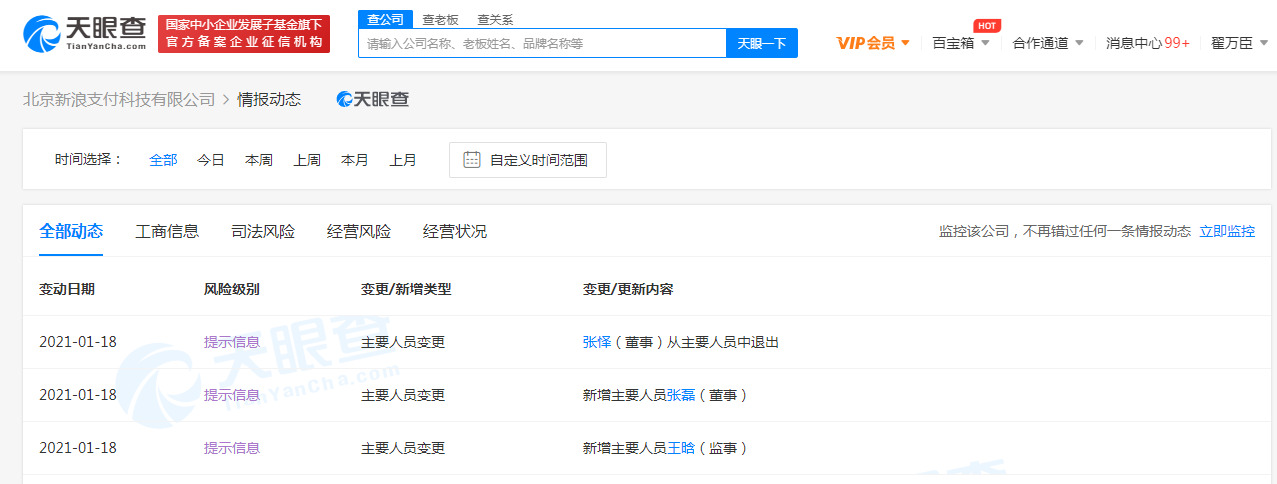Click the 立即监控 link

(1227, 231)
